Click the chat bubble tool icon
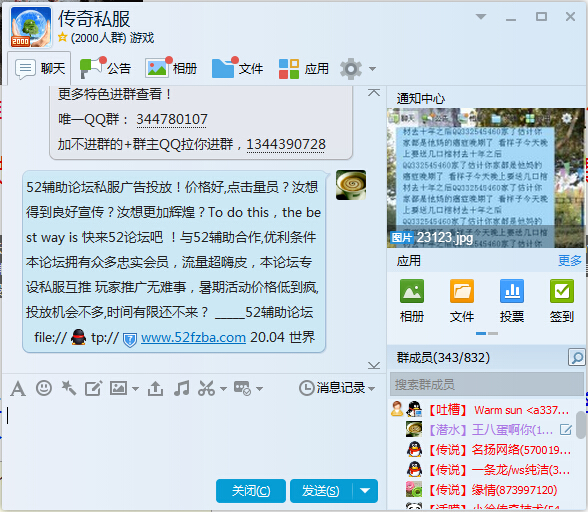Image resolution: width=588 pixels, height=512 pixels. [x=242, y=388]
